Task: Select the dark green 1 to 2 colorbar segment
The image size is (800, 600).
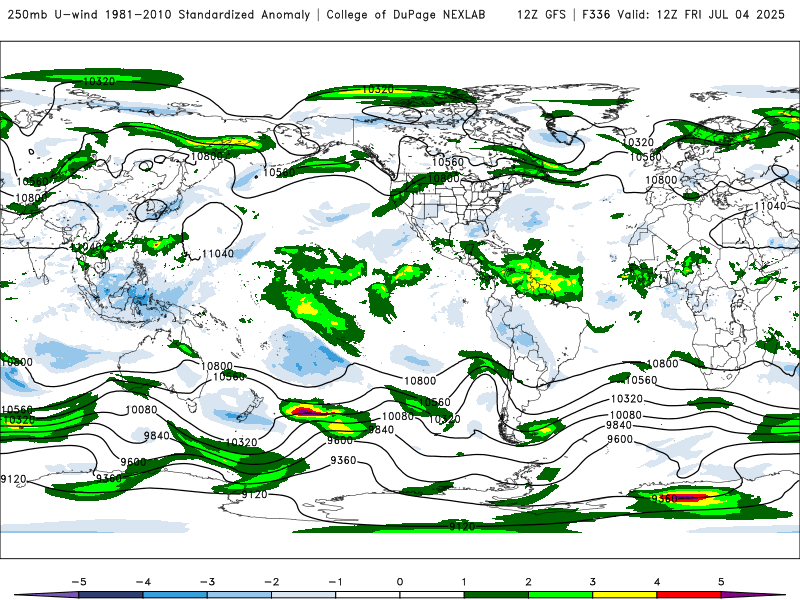Action: pyautogui.click(x=496, y=595)
